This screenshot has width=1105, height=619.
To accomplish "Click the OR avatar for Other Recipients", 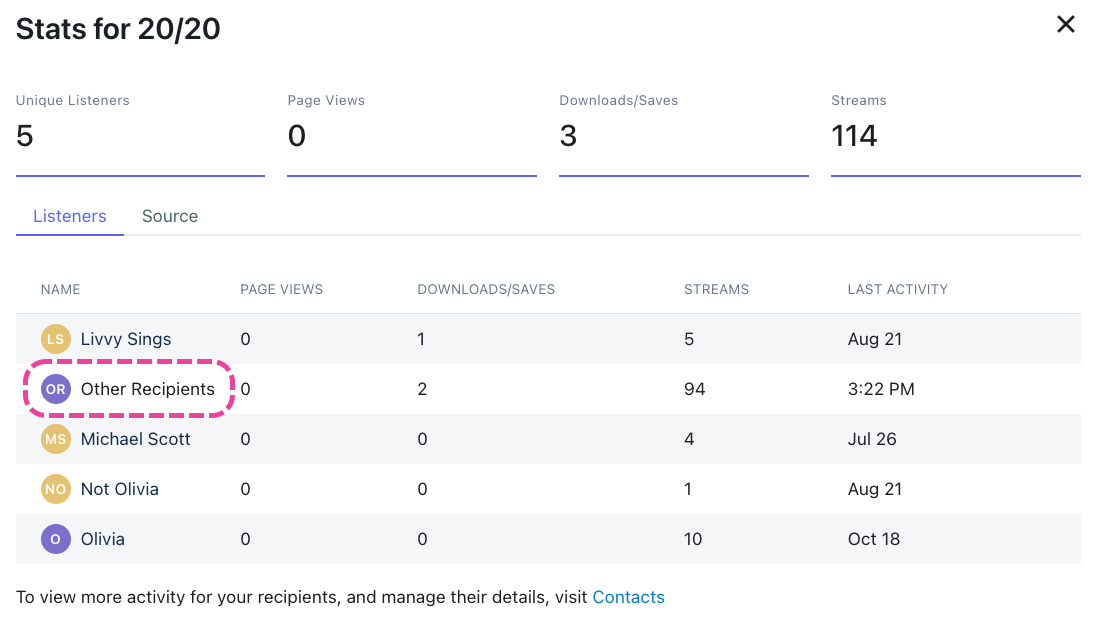I will (x=55, y=389).
